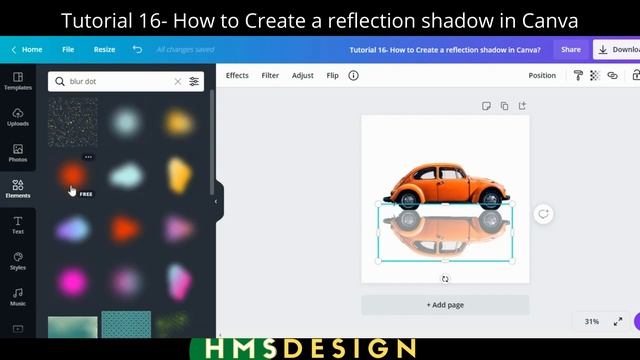Select the tall yellow blurred shape

[179, 176]
